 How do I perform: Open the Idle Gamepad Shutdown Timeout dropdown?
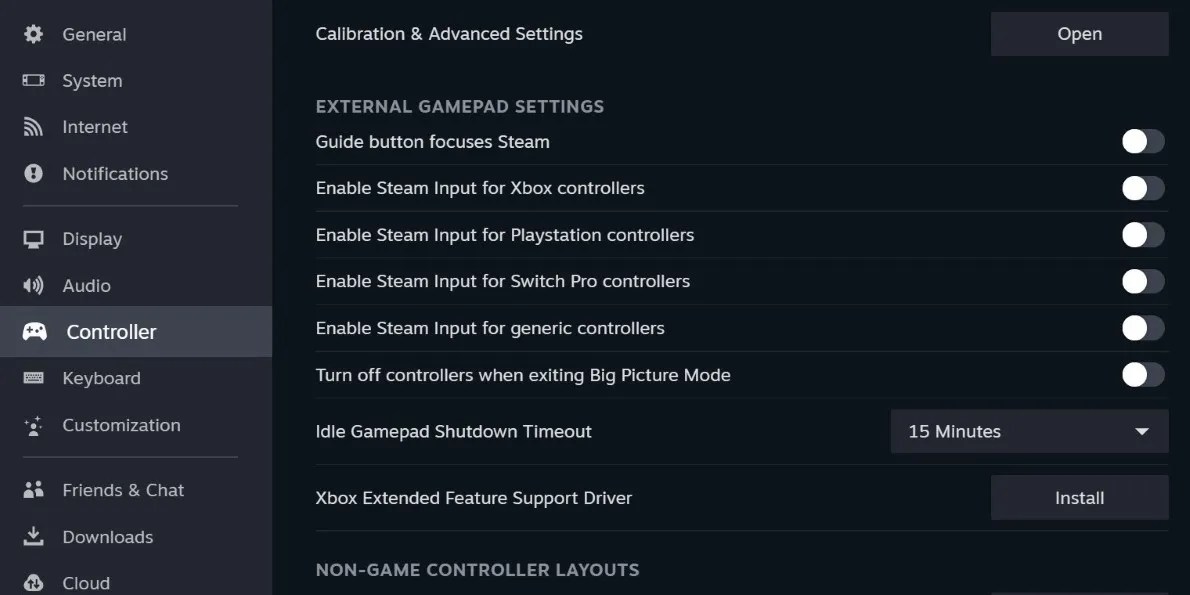coord(1029,431)
